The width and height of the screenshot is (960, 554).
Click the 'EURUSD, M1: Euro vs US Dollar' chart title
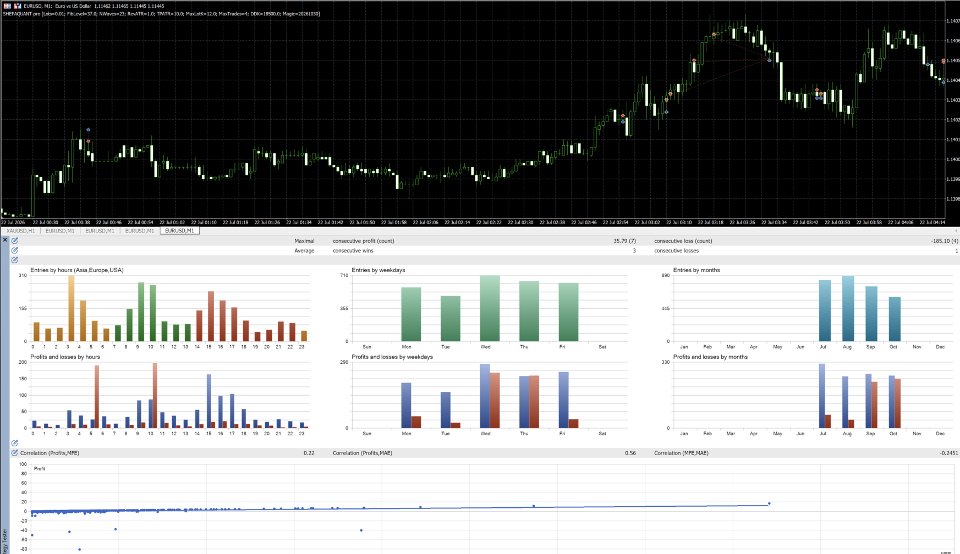point(58,6)
